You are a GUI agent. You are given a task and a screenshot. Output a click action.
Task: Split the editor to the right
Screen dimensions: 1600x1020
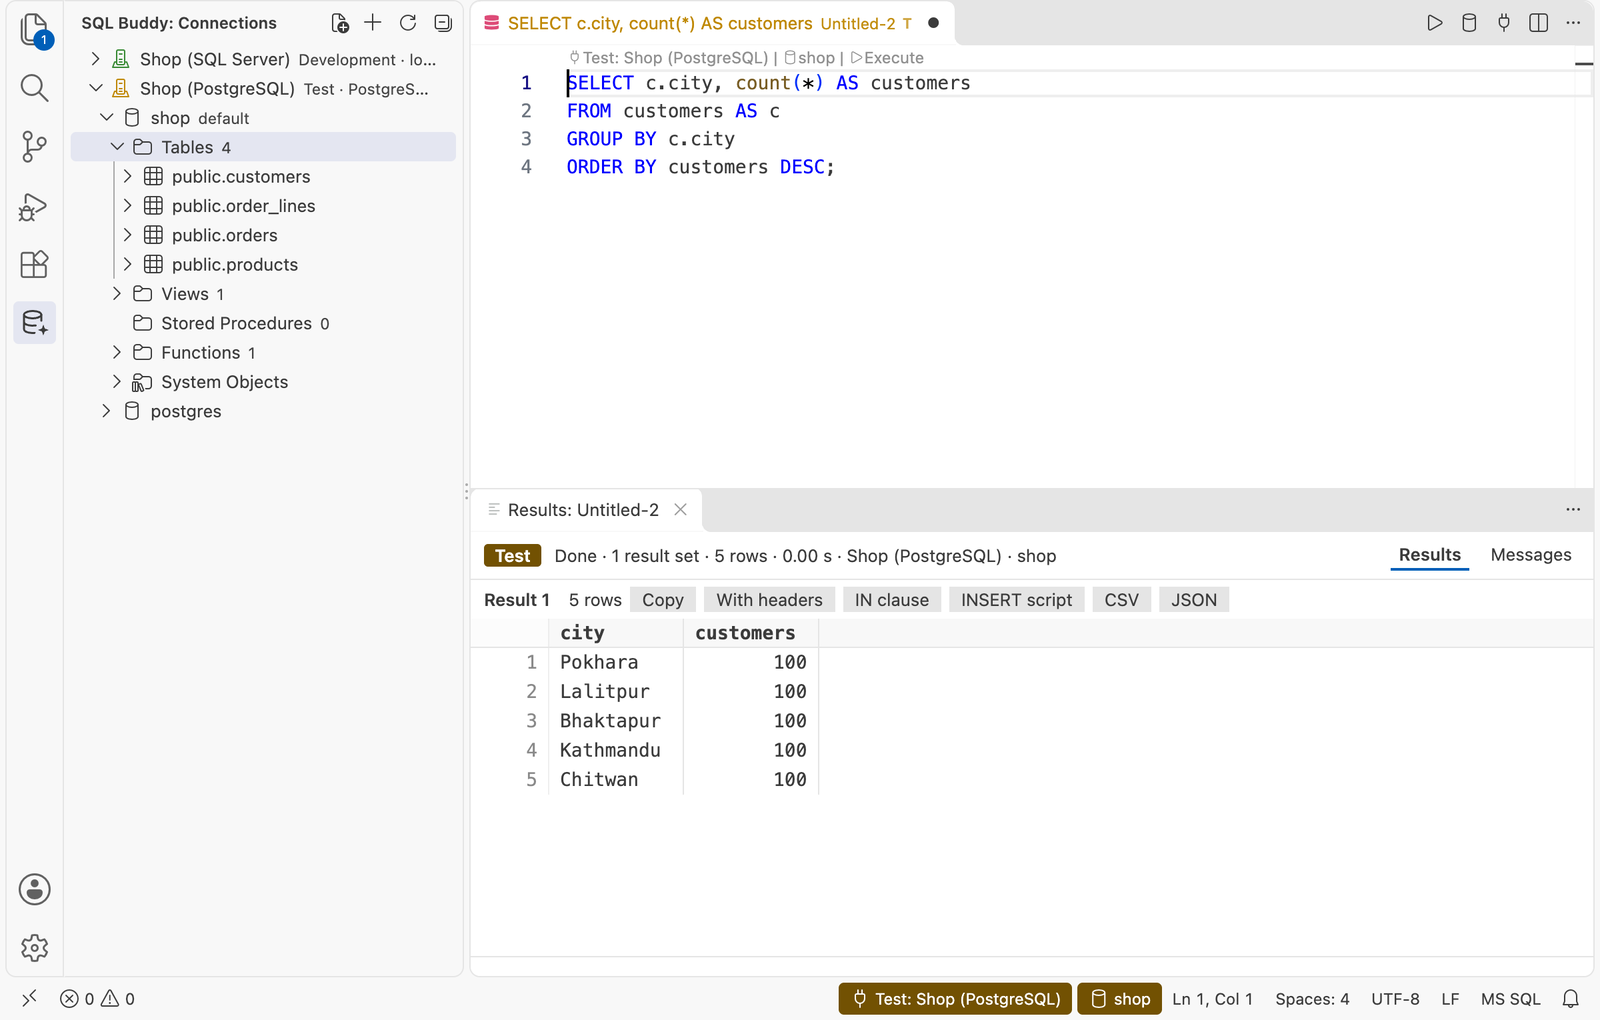tap(1539, 22)
